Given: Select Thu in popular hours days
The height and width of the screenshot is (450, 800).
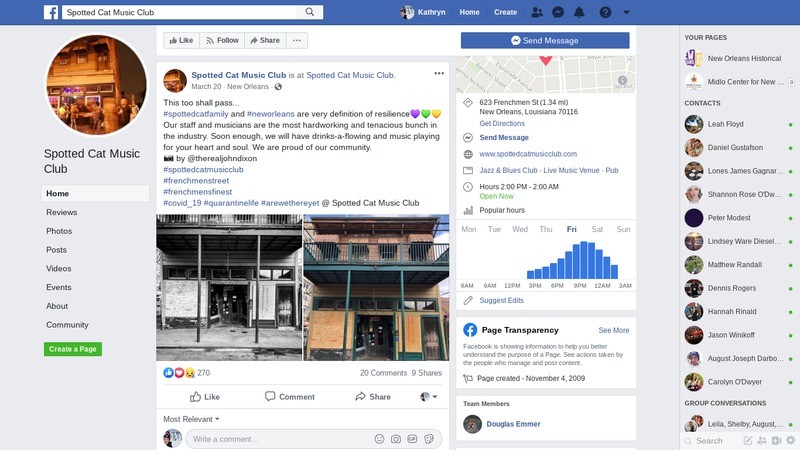Looking at the screenshot, I should point(546,229).
